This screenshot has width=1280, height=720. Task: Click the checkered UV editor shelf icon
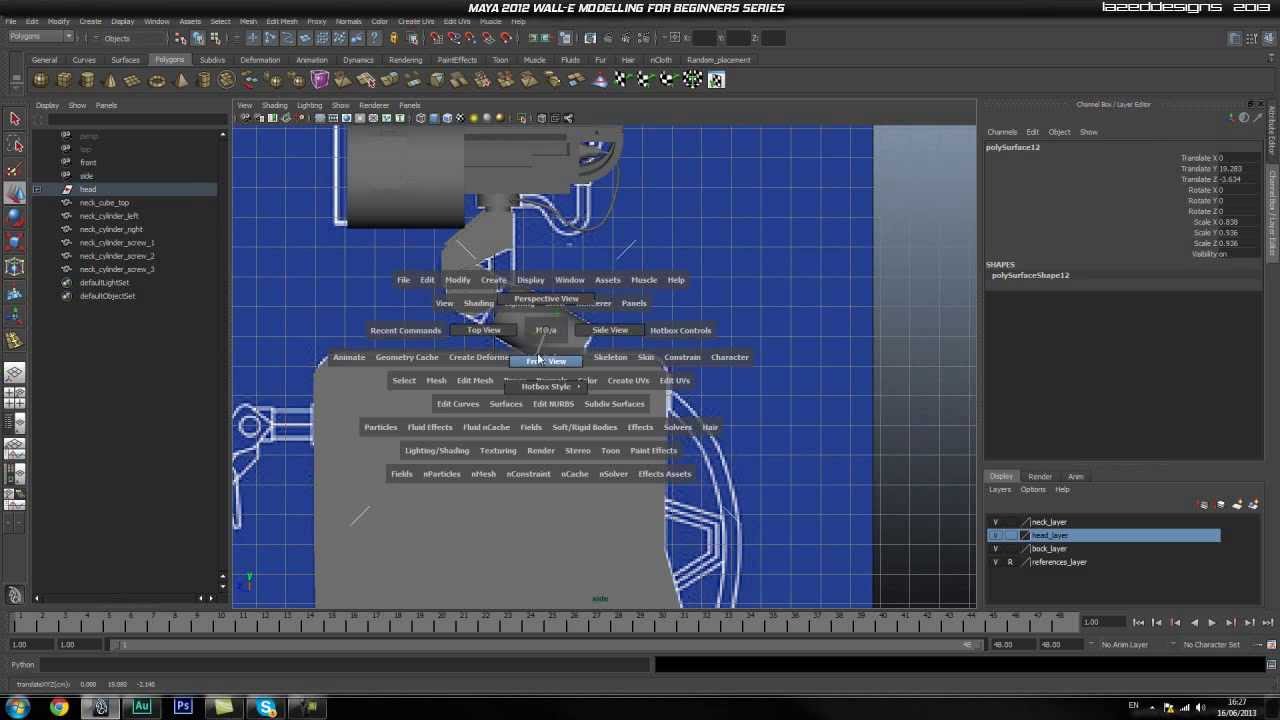pyautogui.click(x=716, y=80)
